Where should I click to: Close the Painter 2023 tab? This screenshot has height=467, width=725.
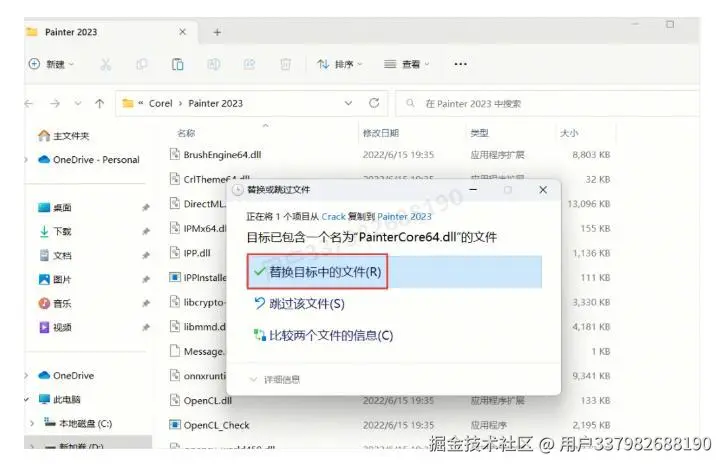183,31
